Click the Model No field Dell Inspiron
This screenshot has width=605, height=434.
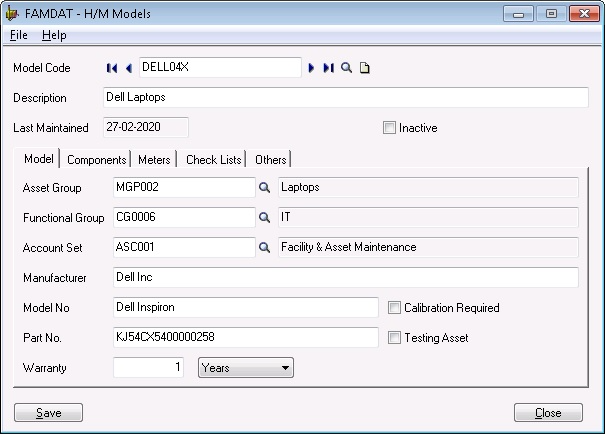click(246, 307)
